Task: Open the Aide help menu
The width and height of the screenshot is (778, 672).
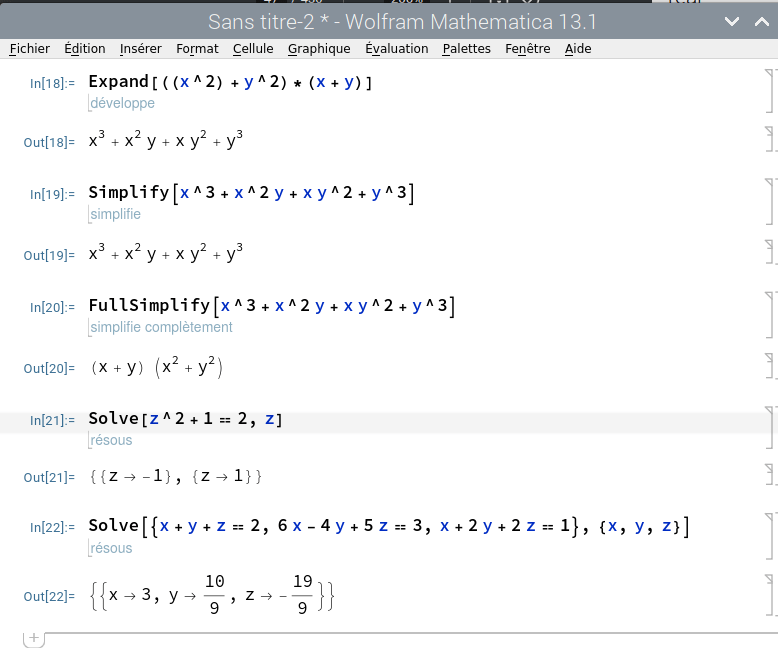Action: (x=577, y=48)
